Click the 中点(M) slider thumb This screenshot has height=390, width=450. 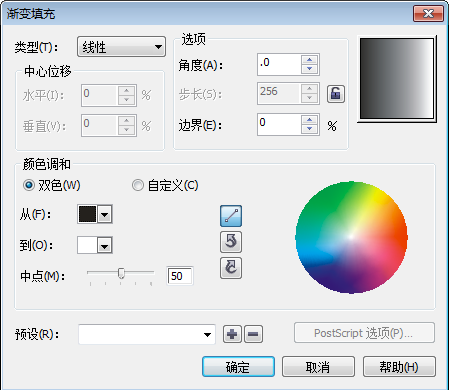tap(121, 273)
